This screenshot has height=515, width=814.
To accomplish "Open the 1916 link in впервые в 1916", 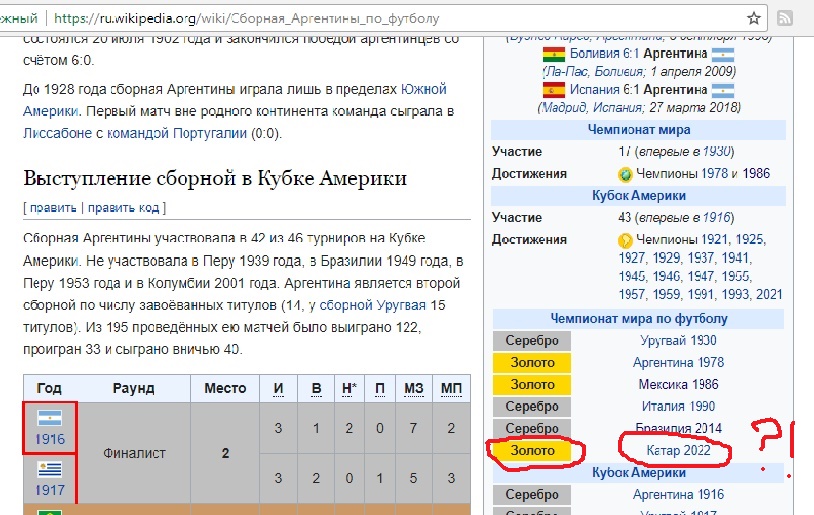I will (x=717, y=218).
